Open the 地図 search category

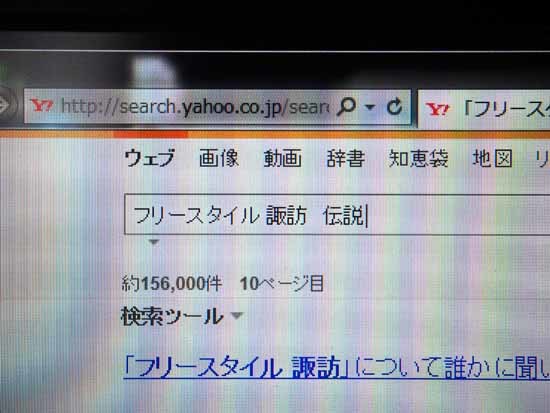pyautogui.click(x=492, y=158)
